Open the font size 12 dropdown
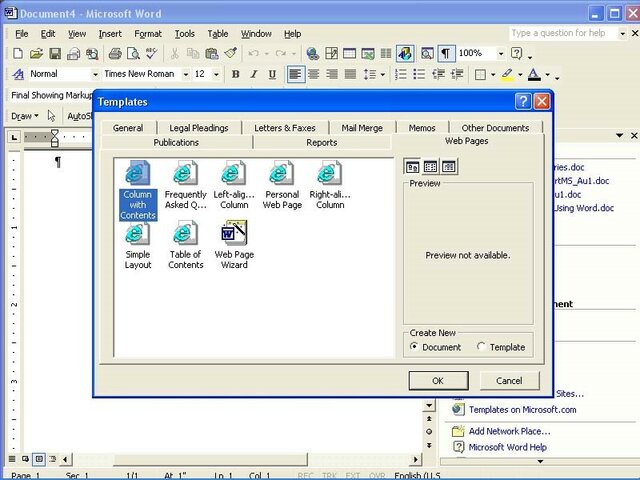Screen dimensions: 640x480 [216, 74]
